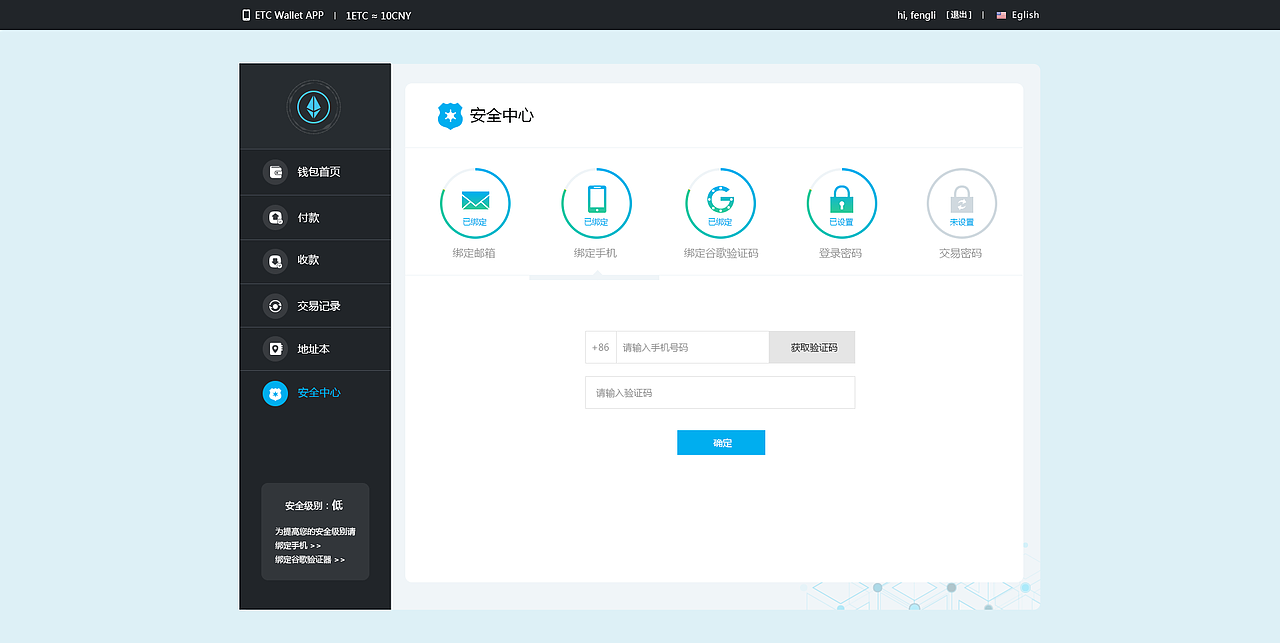Click the hi, fengli greeting
Screen dimensions: 1280x643
(916, 15)
